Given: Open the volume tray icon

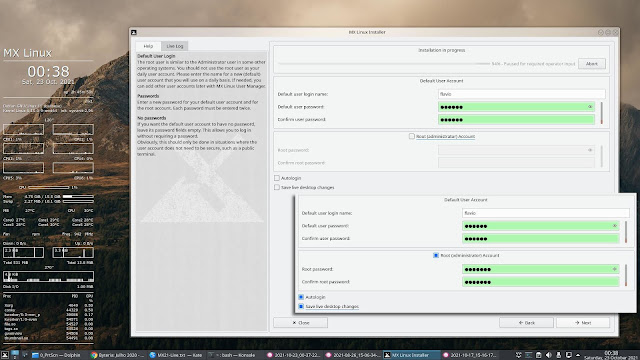Looking at the screenshot, I should pyautogui.click(x=549, y=355).
